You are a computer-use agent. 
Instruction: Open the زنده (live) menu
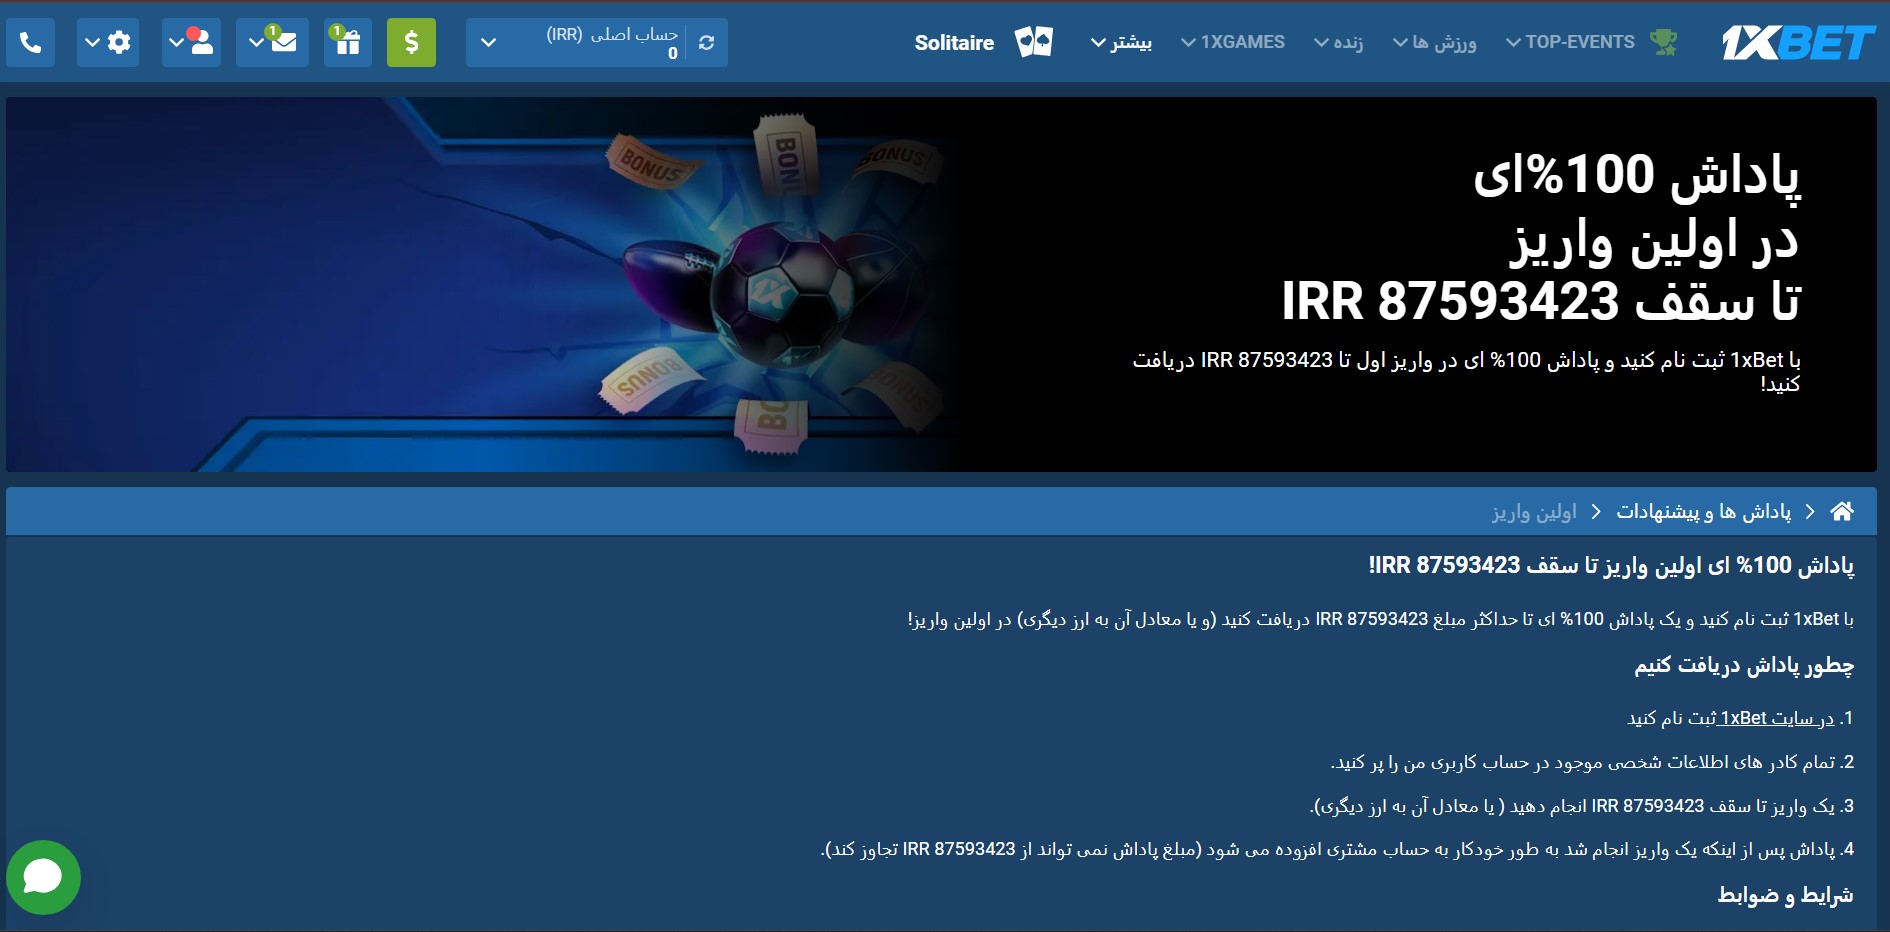(1338, 42)
